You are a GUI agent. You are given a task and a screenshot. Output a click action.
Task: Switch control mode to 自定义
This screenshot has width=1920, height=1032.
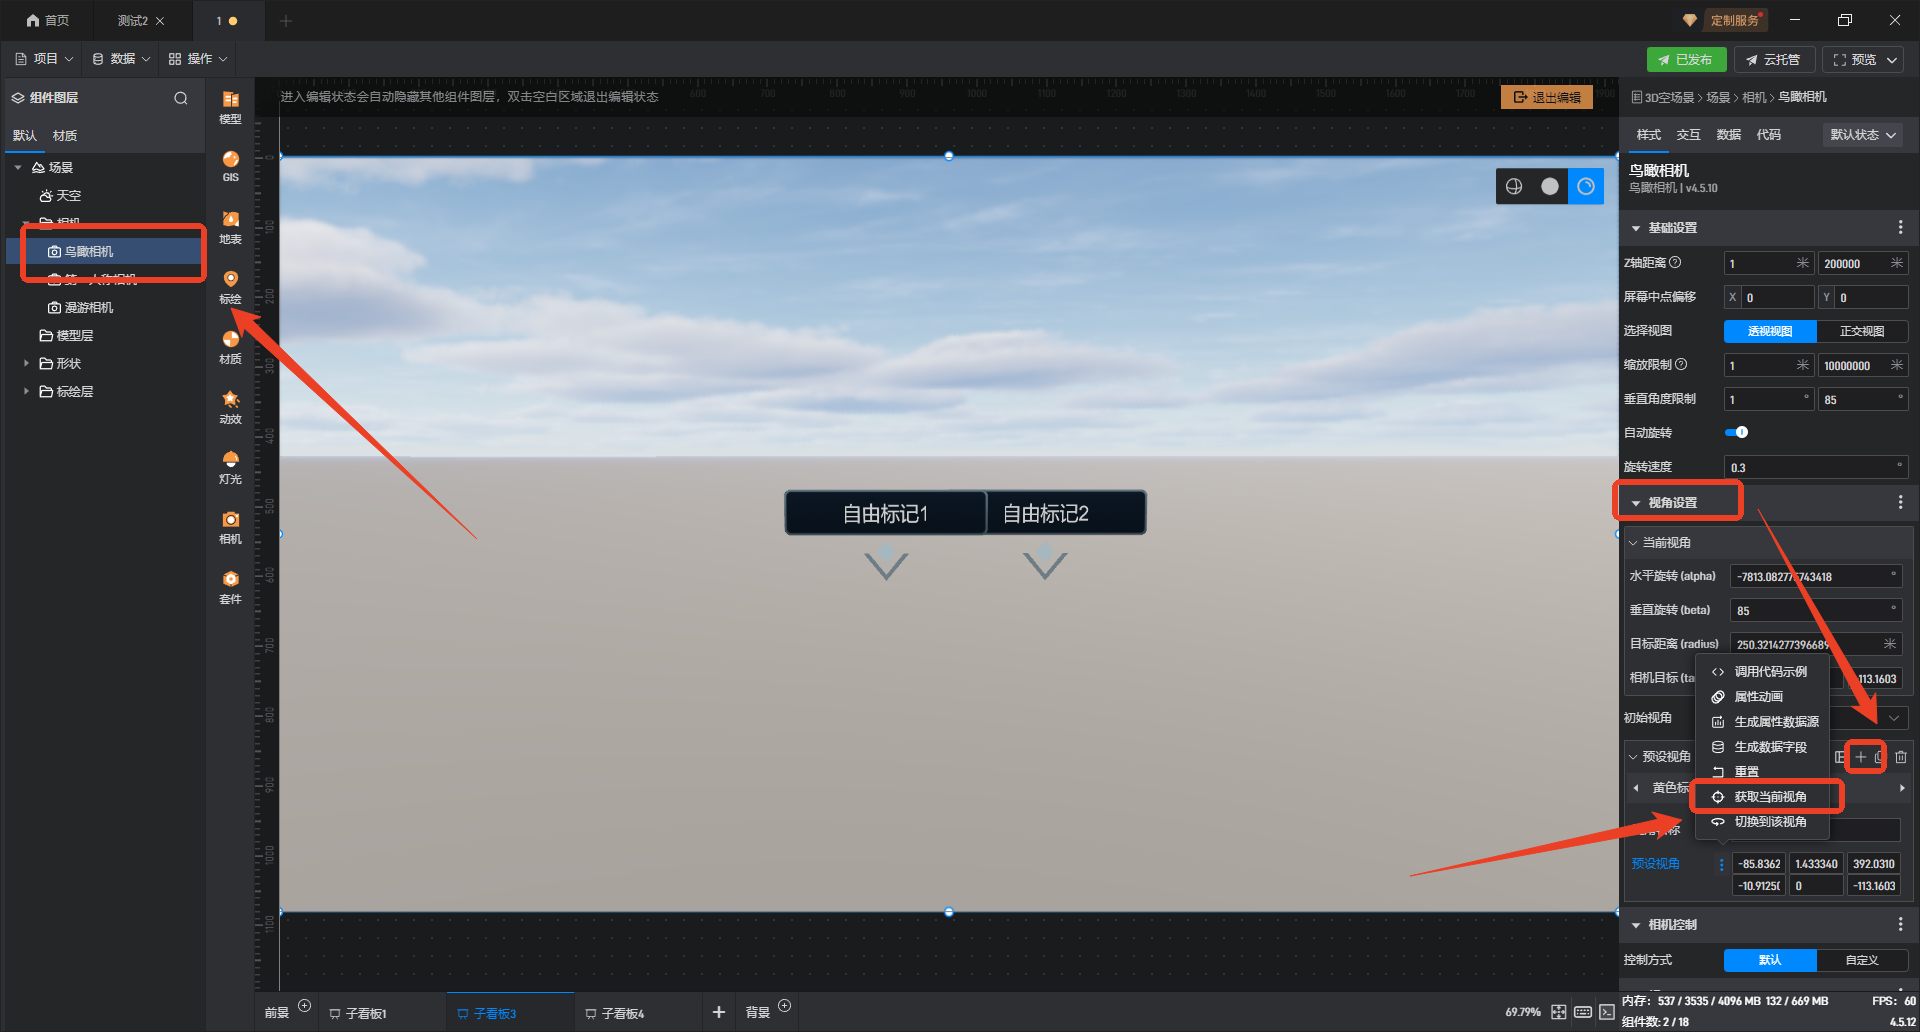click(1861, 960)
